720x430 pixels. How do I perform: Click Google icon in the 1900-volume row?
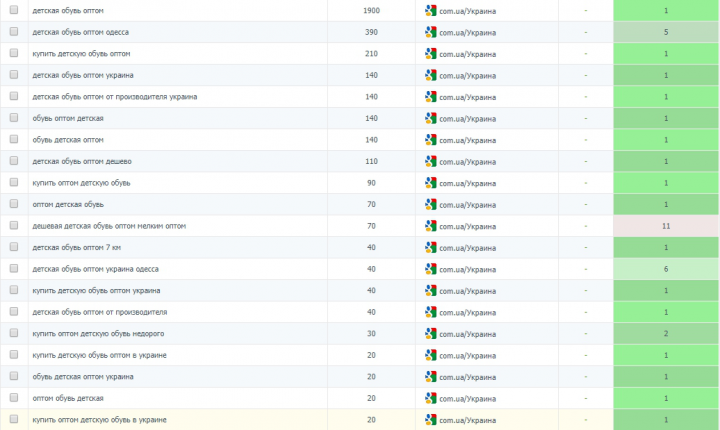pos(430,11)
